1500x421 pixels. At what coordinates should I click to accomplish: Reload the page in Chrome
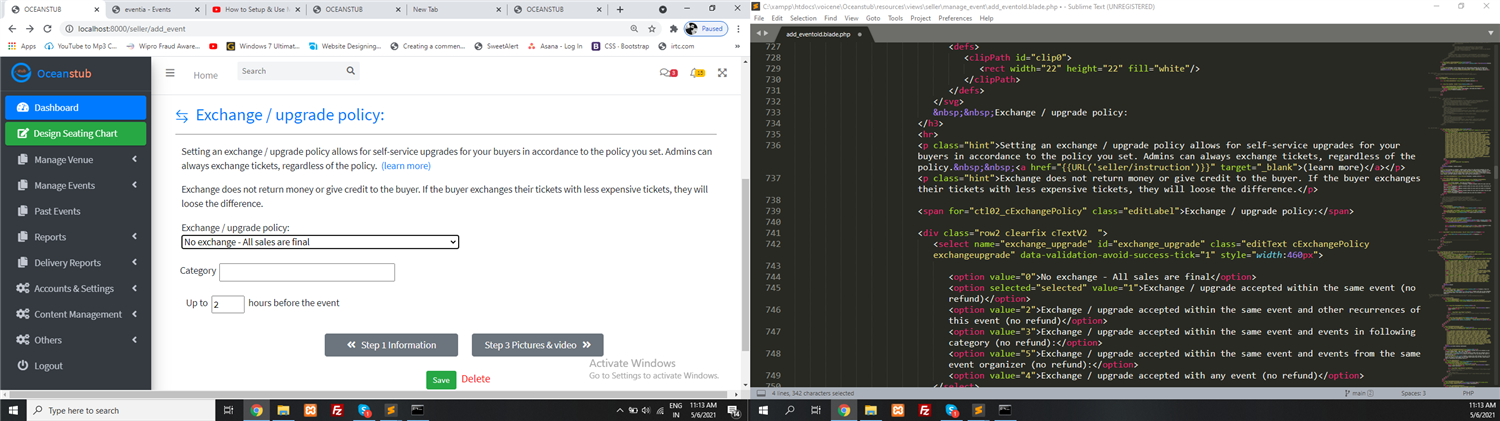click(x=47, y=29)
